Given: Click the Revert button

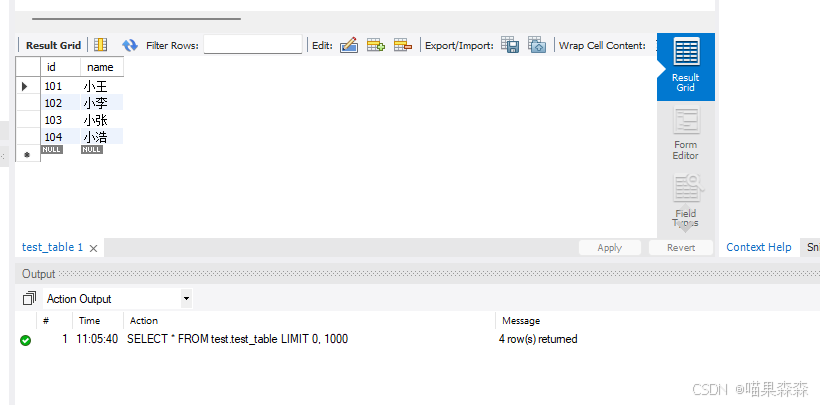Looking at the screenshot, I should coord(681,248).
